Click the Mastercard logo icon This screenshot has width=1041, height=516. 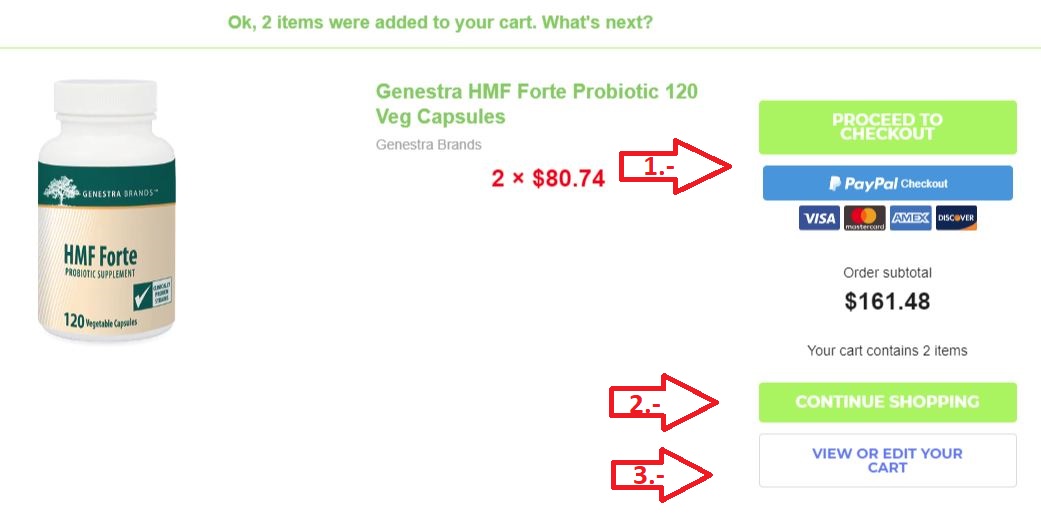click(x=864, y=218)
